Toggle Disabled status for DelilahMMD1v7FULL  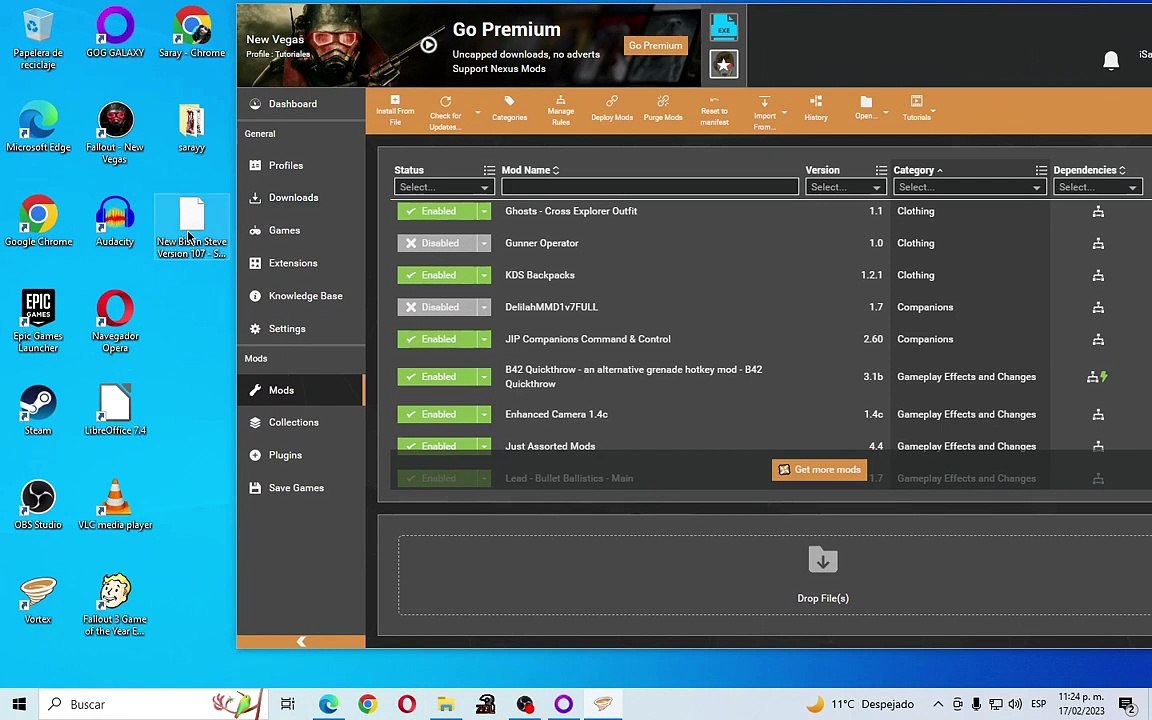click(x=438, y=307)
